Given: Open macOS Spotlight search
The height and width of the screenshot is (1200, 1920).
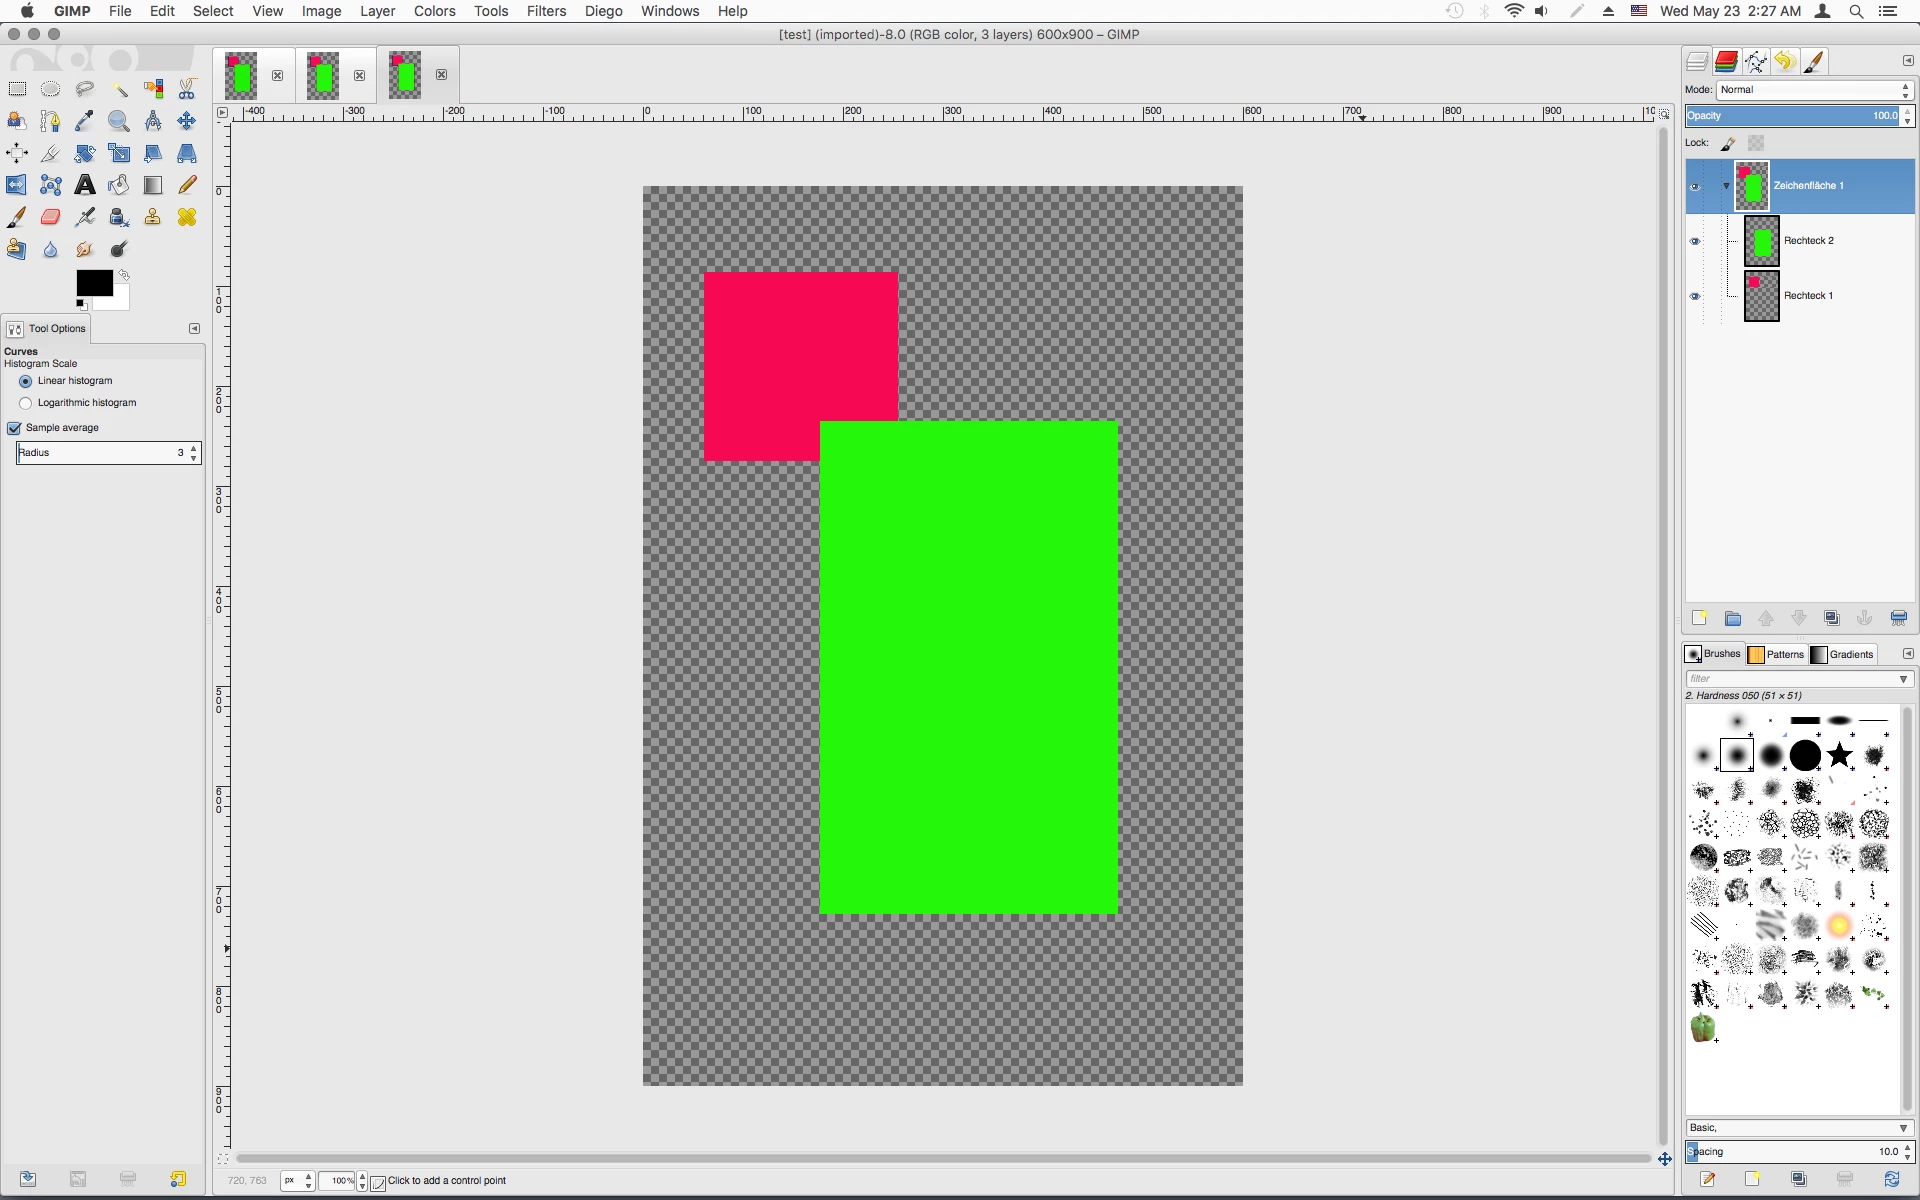Looking at the screenshot, I should 1856,11.
